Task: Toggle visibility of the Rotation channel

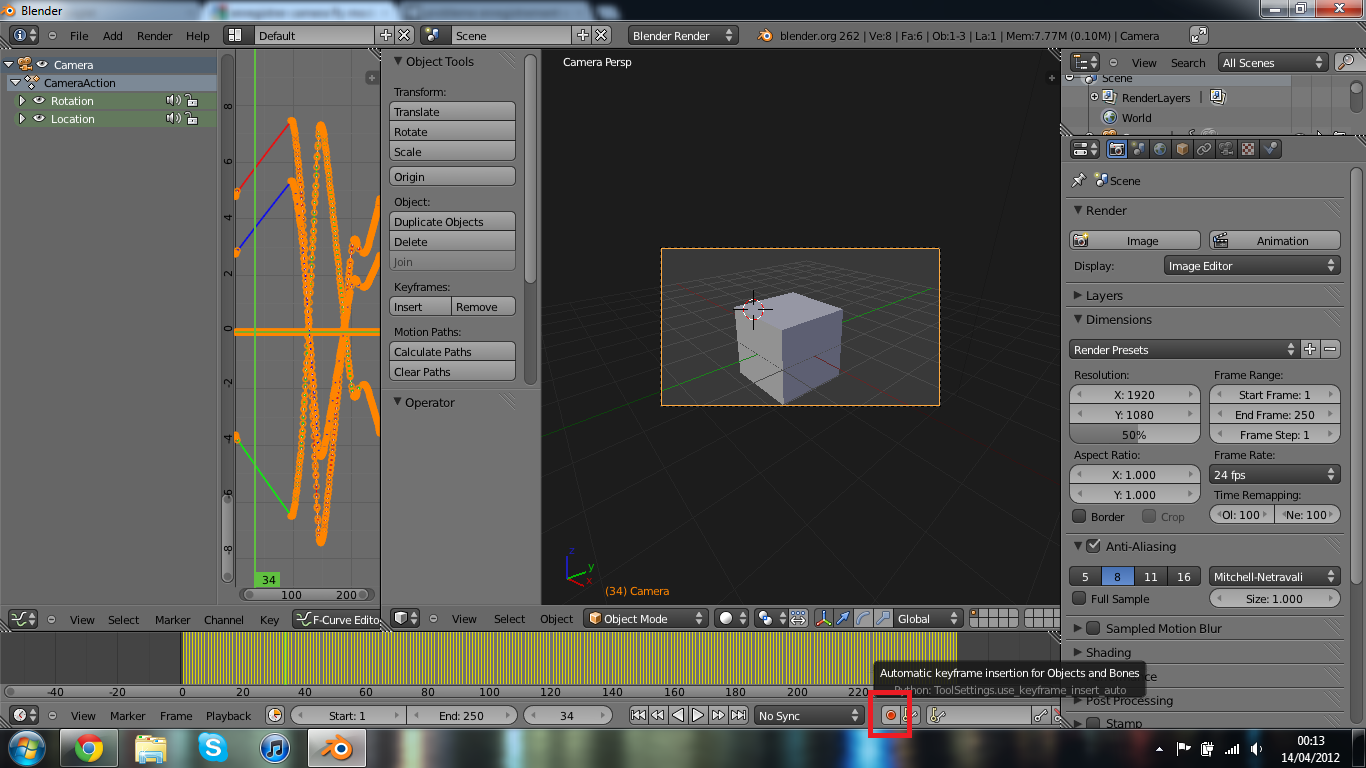Action: point(40,100)
